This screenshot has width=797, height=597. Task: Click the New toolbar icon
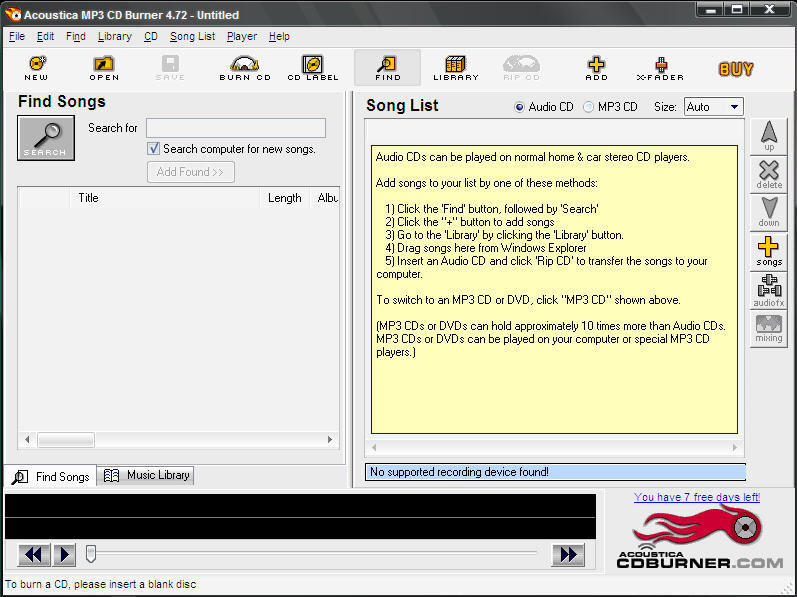37,68
